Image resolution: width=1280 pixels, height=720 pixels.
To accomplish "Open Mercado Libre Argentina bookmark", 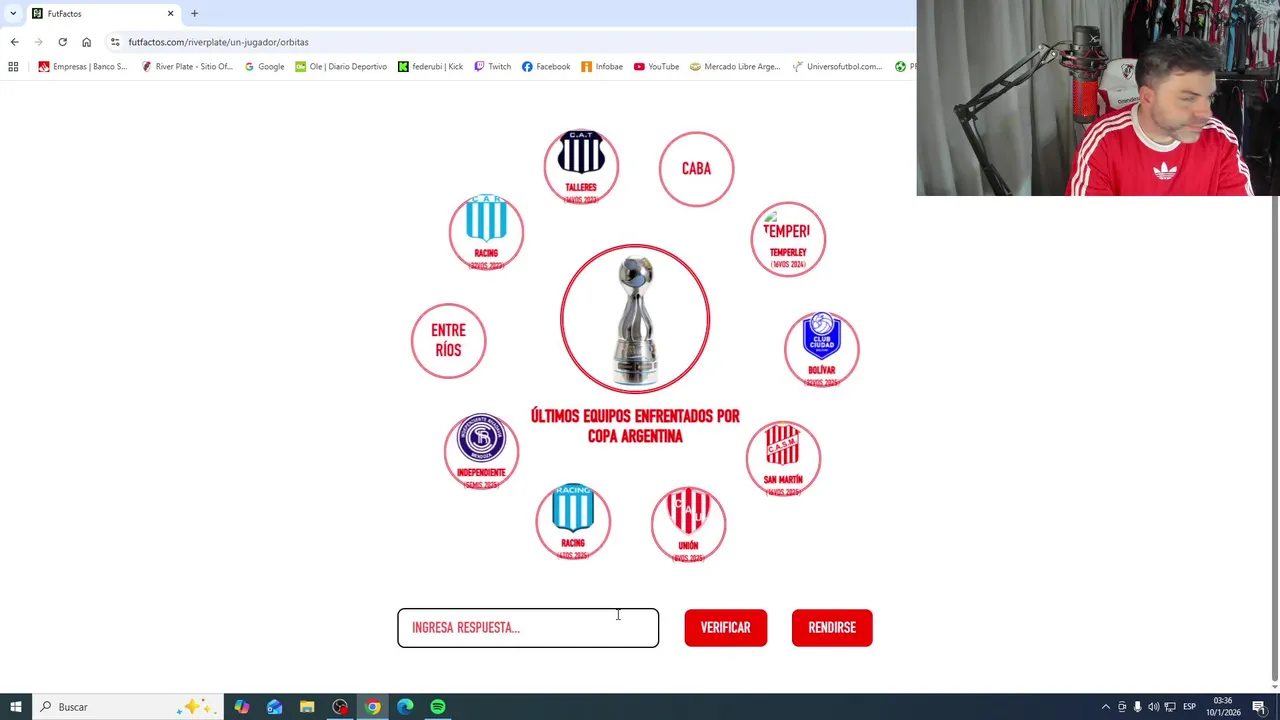I will tap(735, 67).
